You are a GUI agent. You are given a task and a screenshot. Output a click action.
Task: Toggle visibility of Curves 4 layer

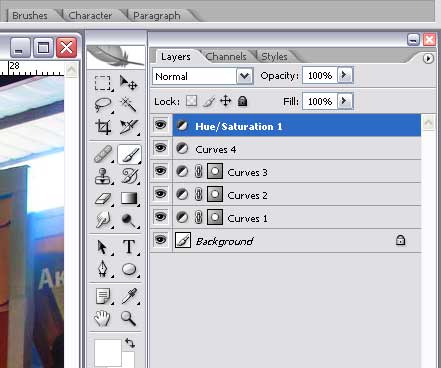[160, 147]
